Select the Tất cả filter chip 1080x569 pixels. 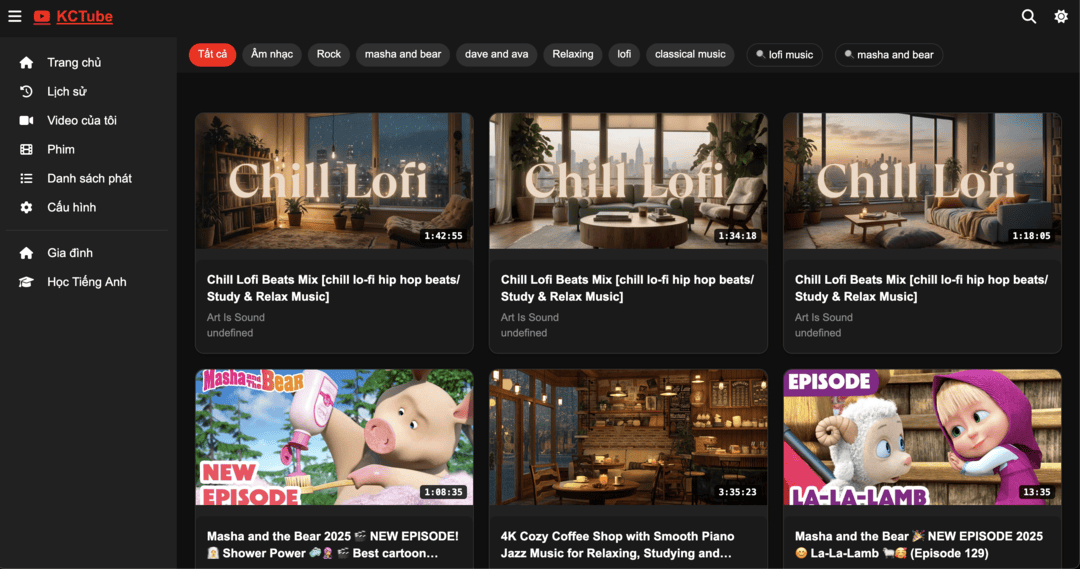click(x=212, y=54)
